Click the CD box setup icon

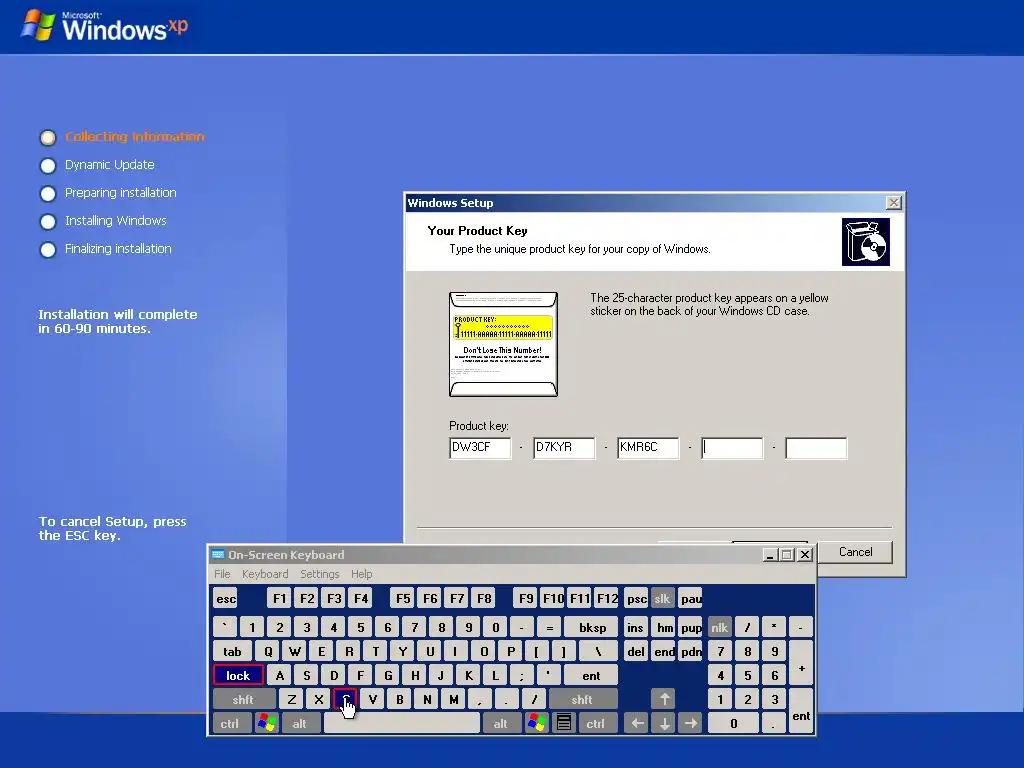point(865,242)
